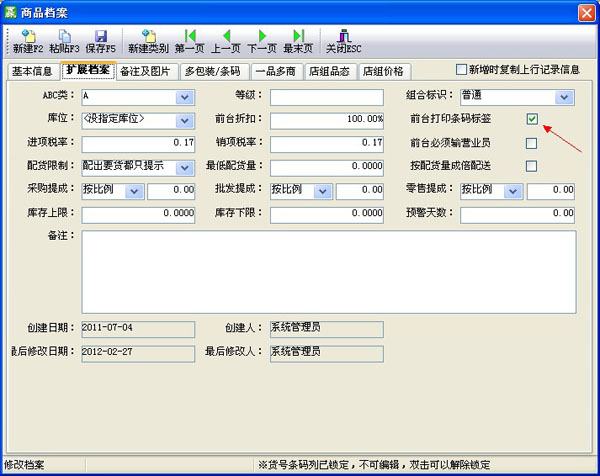Open the 库位 dropdown

pyautogui.click(x=184, y=121)
